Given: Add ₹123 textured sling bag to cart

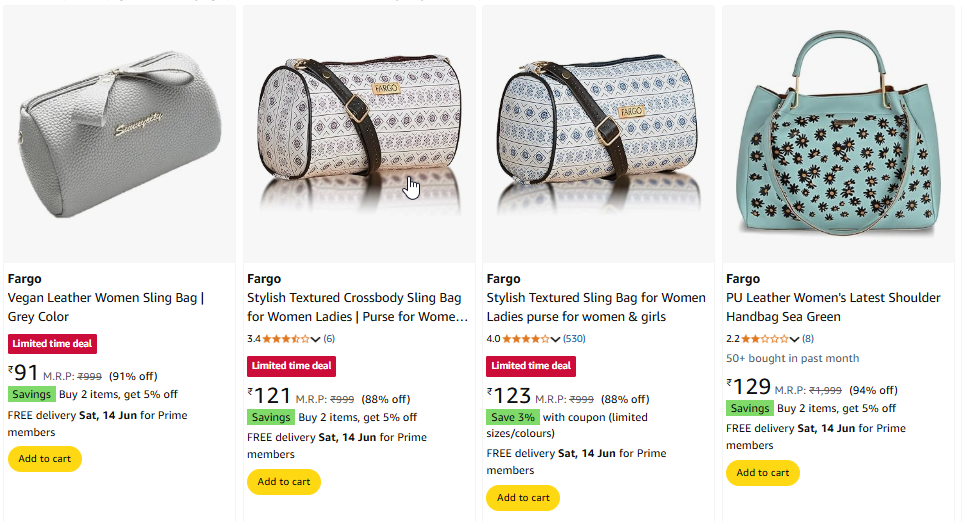Looking at the screenshot, I should click(523, 498).
